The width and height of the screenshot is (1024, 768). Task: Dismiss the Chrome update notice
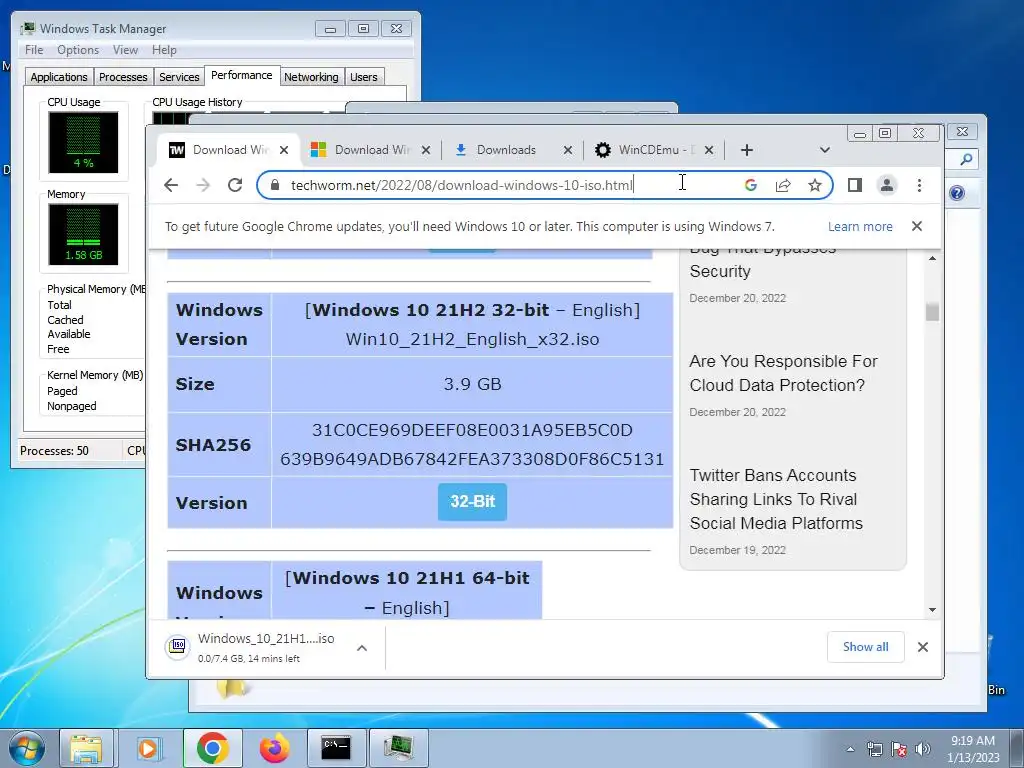(x=917, y=226)
